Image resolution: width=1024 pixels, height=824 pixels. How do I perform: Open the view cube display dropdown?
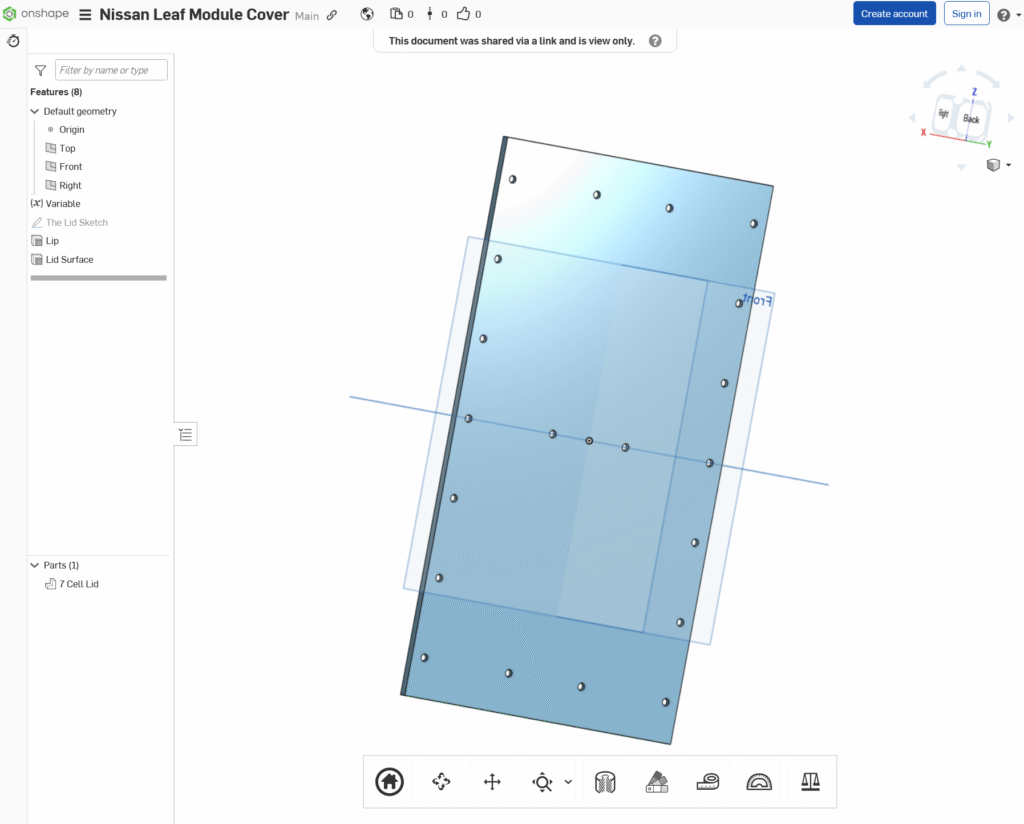tap(1008, 165)
